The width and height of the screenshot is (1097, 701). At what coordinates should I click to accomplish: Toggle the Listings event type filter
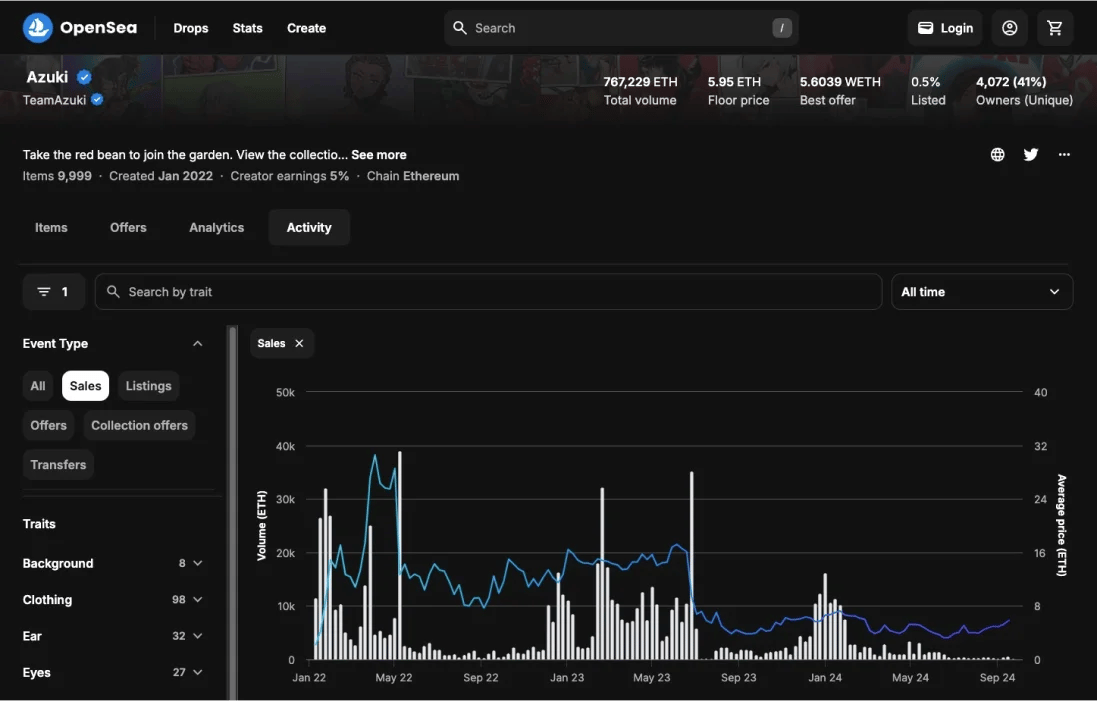click(x=148, y=386)
